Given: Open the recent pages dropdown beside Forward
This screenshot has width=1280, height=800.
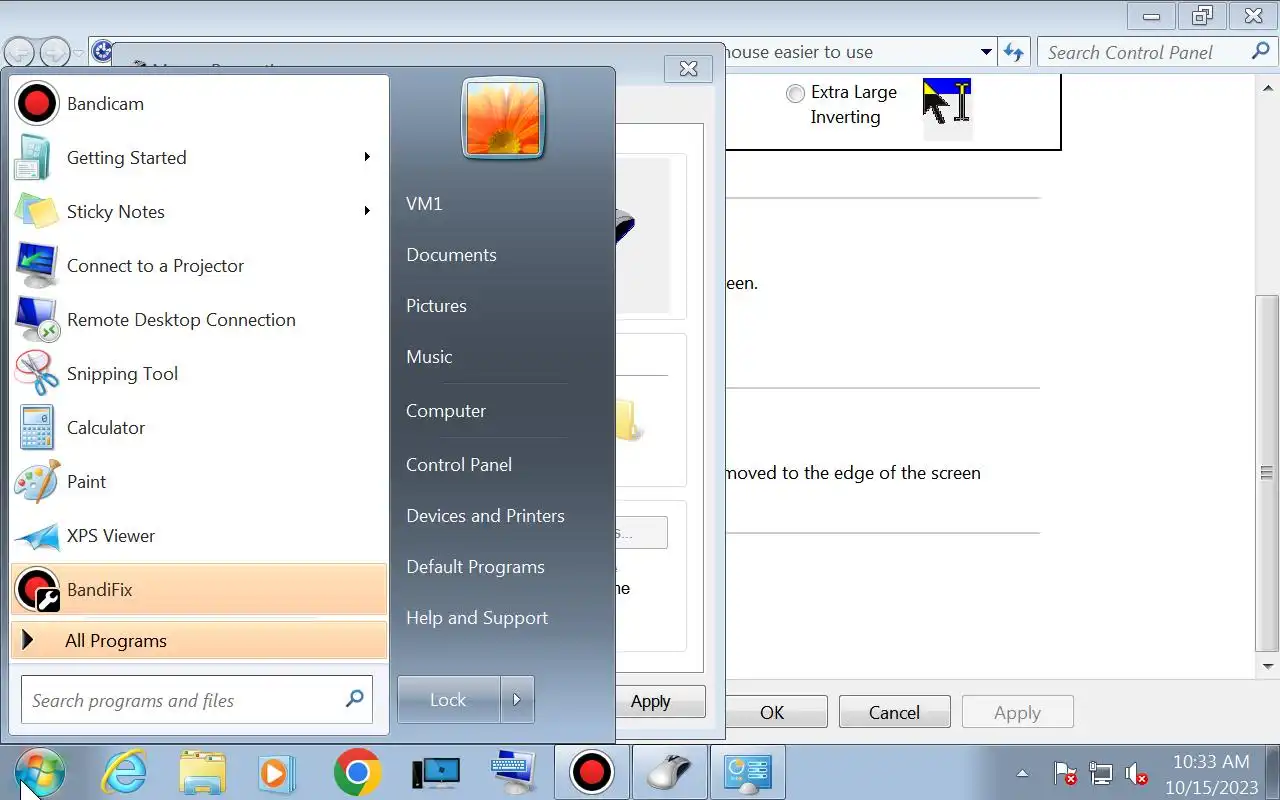Looking at the screenshot, I should [78, 52].
